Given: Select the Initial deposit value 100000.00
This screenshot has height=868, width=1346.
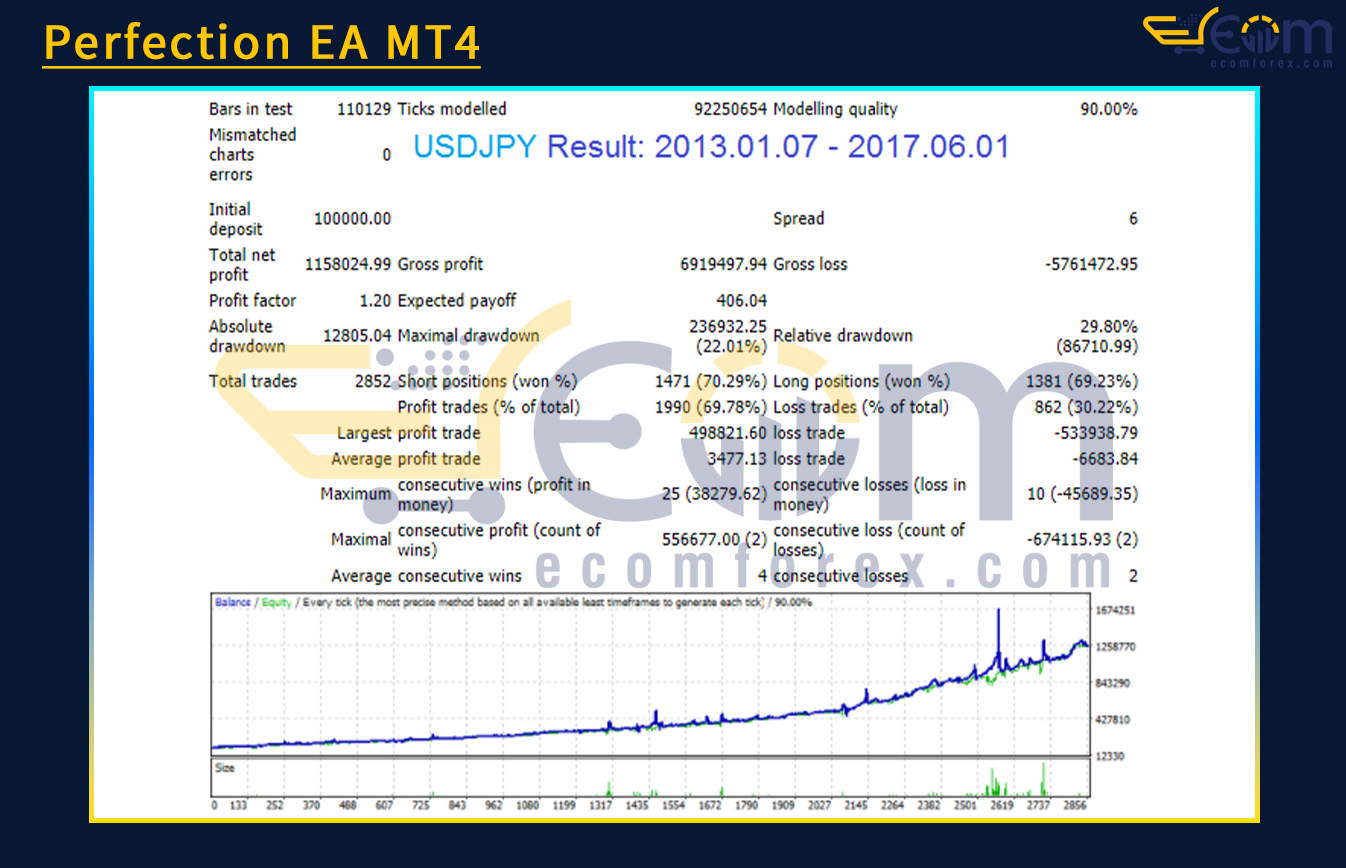Looking at the screenshot, I should tap(352, 219).
